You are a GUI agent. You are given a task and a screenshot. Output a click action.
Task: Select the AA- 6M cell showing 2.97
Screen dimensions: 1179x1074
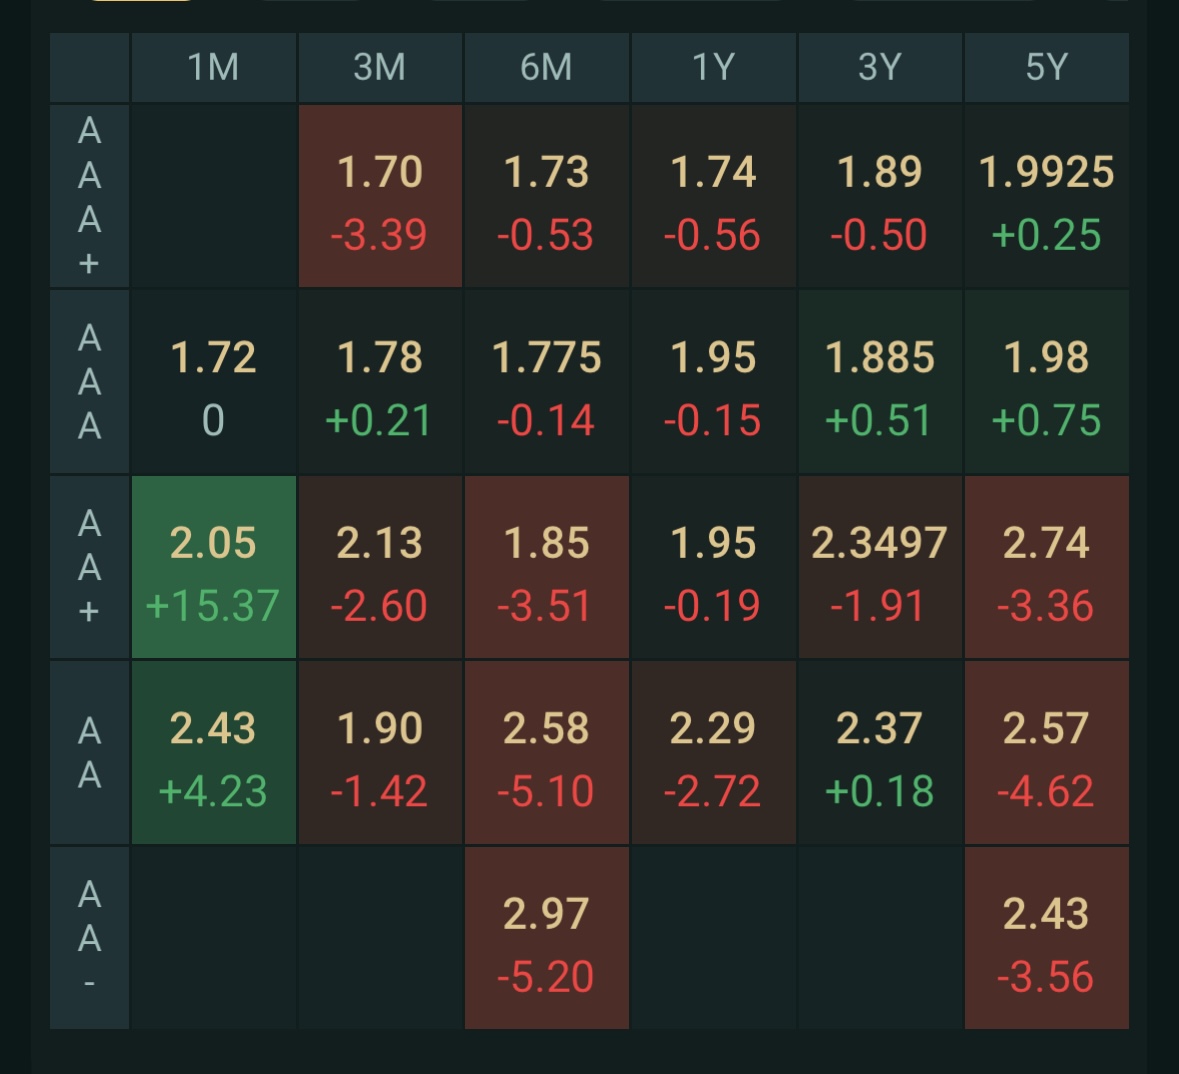tap(546, 938)
